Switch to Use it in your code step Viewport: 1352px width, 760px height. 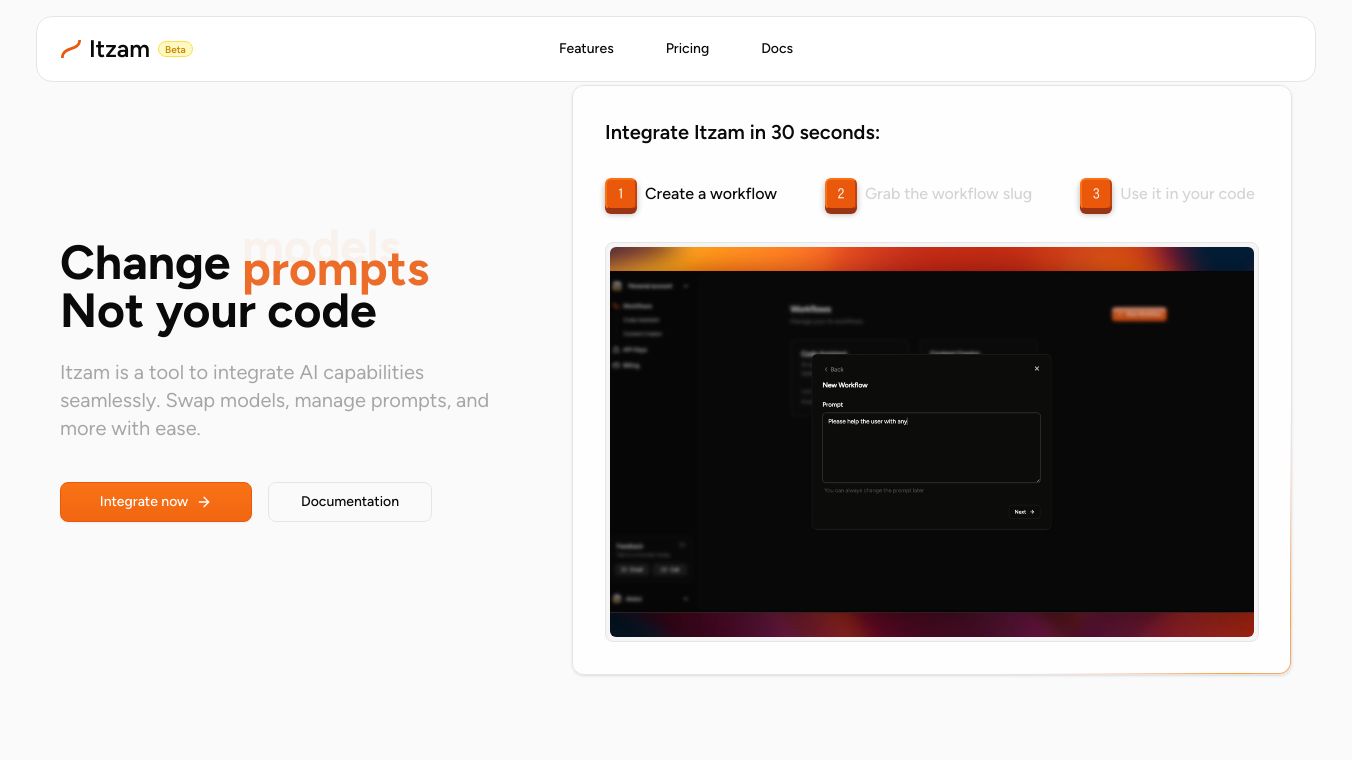tap(1187, 194)
